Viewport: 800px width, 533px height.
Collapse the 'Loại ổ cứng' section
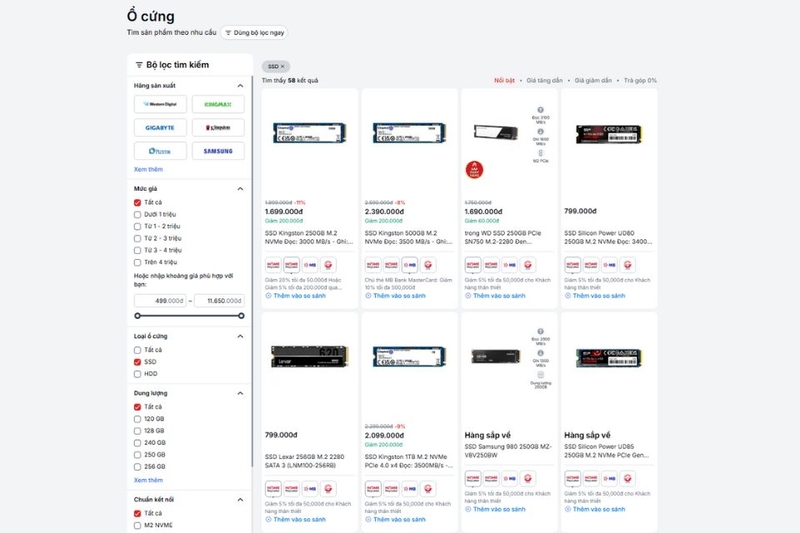click(x=240, y=336)
